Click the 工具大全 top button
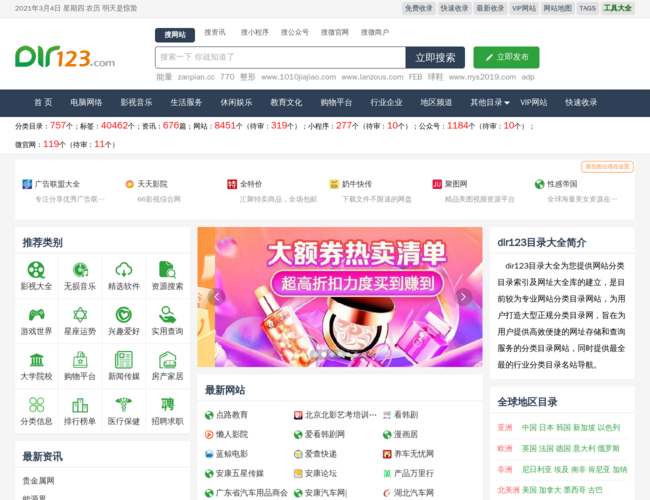 (618, 8)
